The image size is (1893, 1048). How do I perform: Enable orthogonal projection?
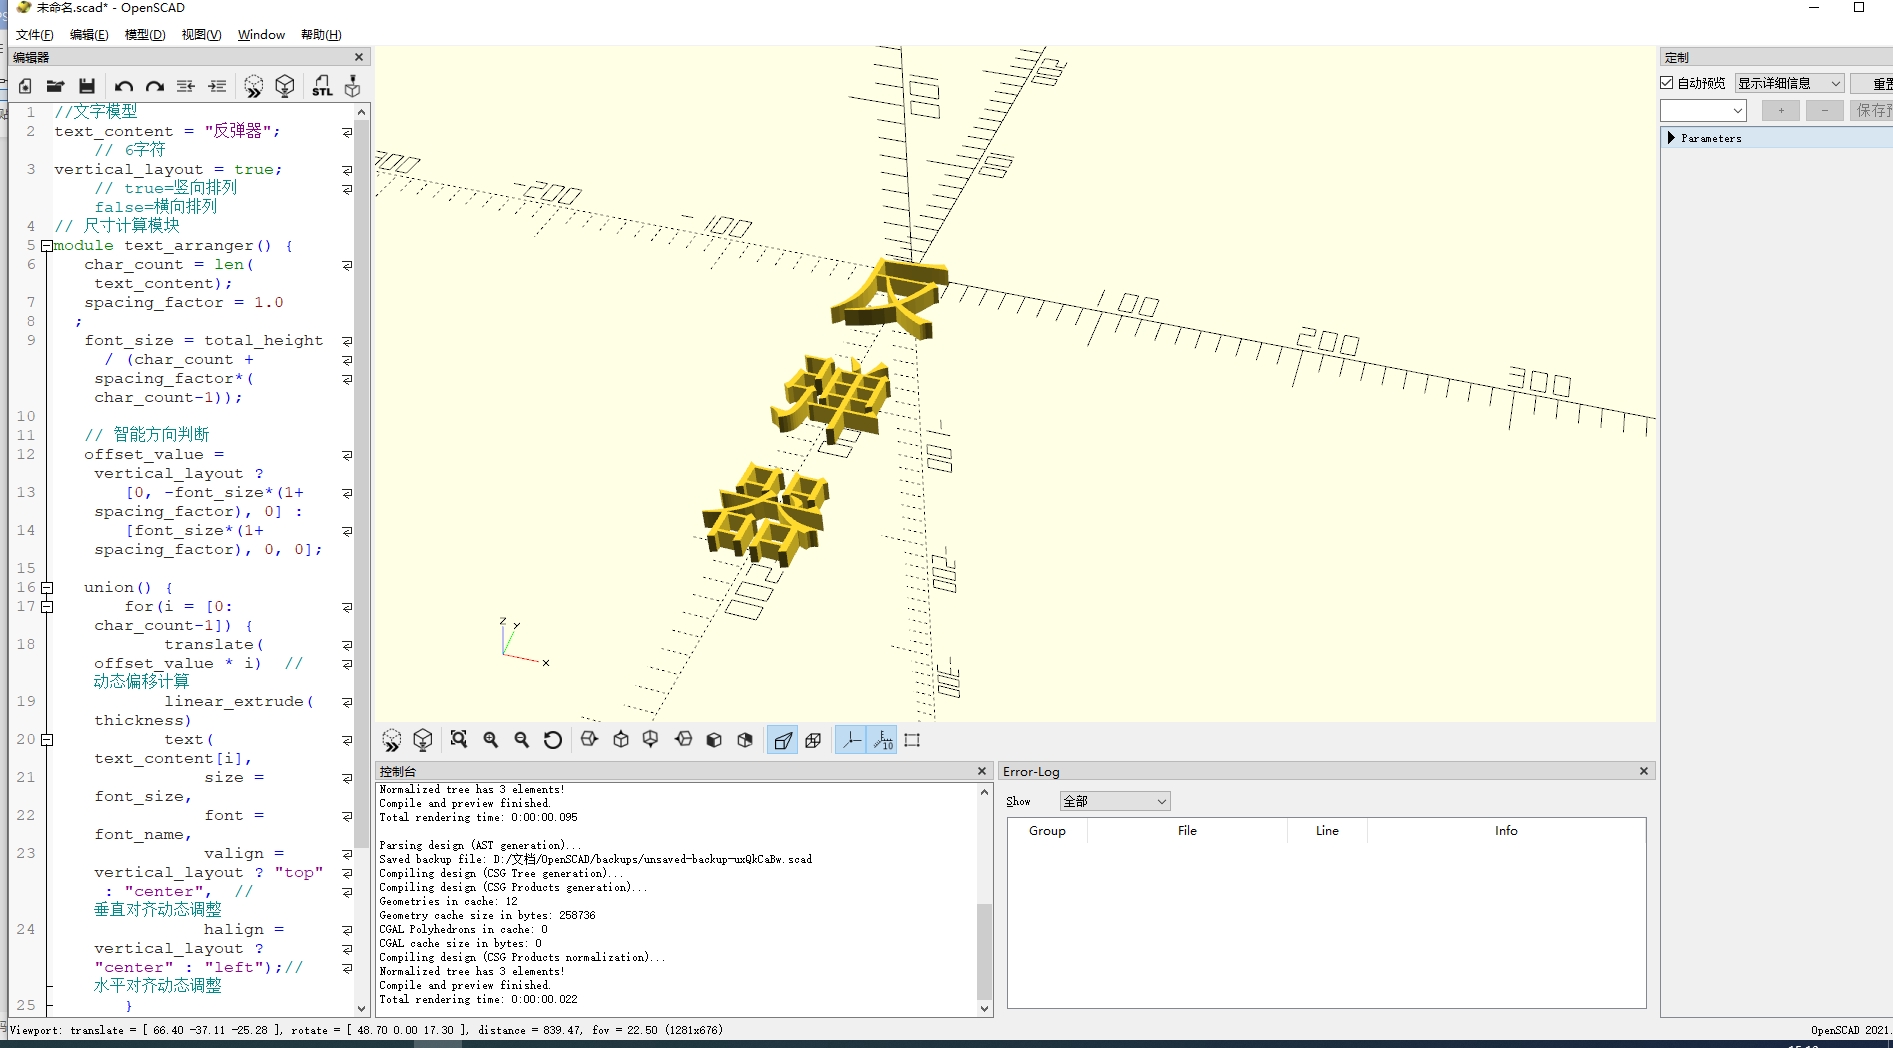point(813,740)
